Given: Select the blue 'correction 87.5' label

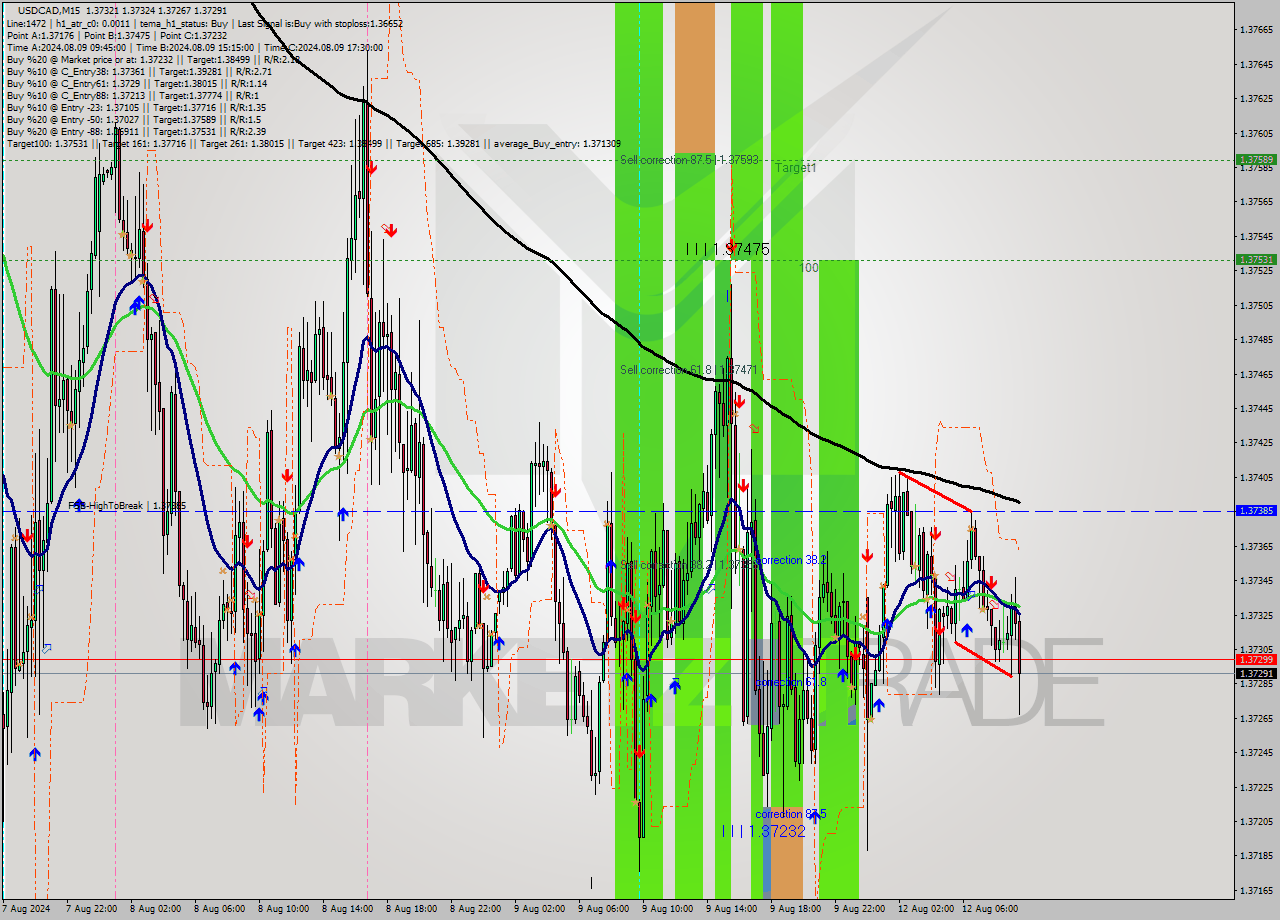Looking at the screenshot, I should point(791,814).
